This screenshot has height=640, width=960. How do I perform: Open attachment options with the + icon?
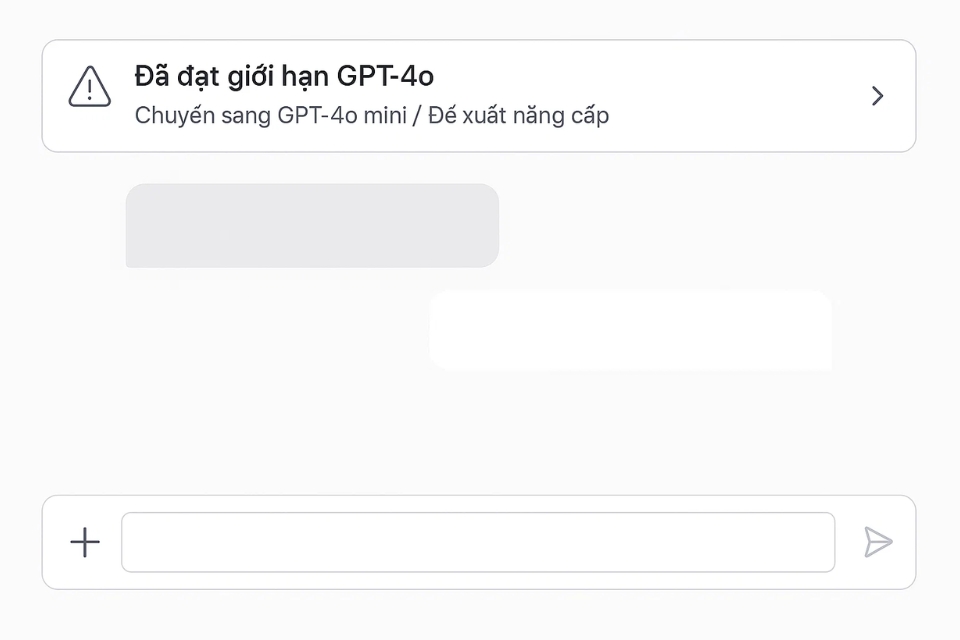tap(84, 542)
